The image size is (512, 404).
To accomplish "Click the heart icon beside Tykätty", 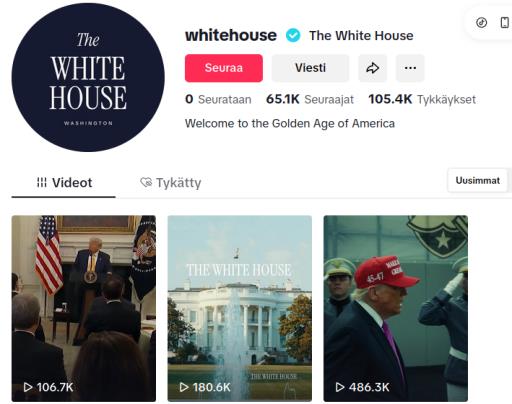I will point(146,182).
